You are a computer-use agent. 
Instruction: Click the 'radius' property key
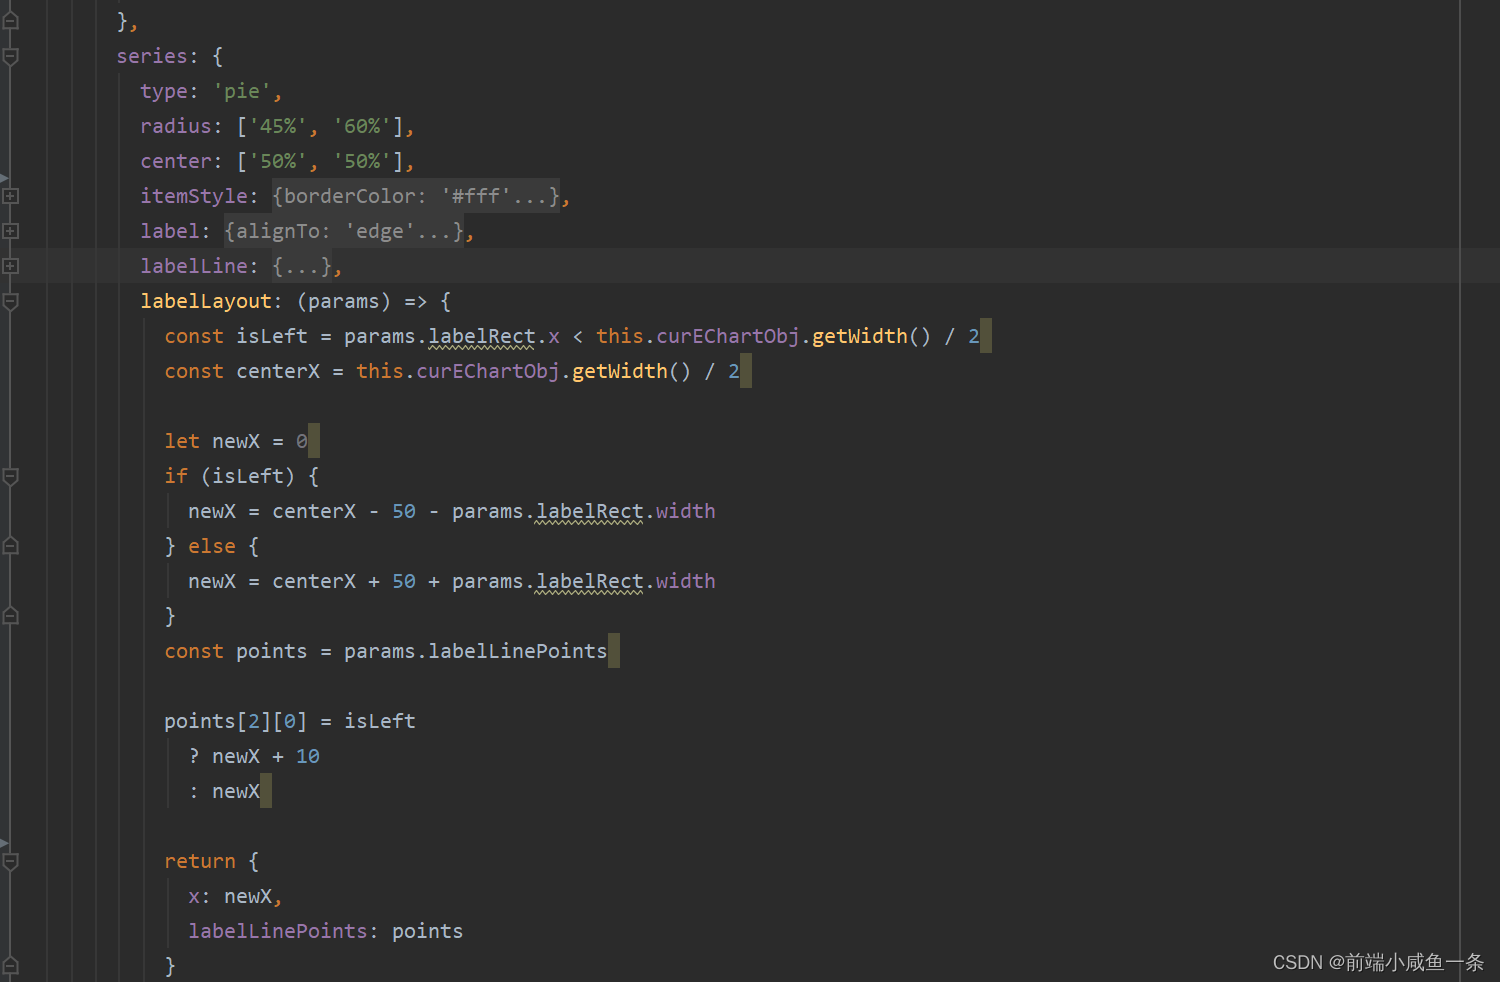(176, 126)
